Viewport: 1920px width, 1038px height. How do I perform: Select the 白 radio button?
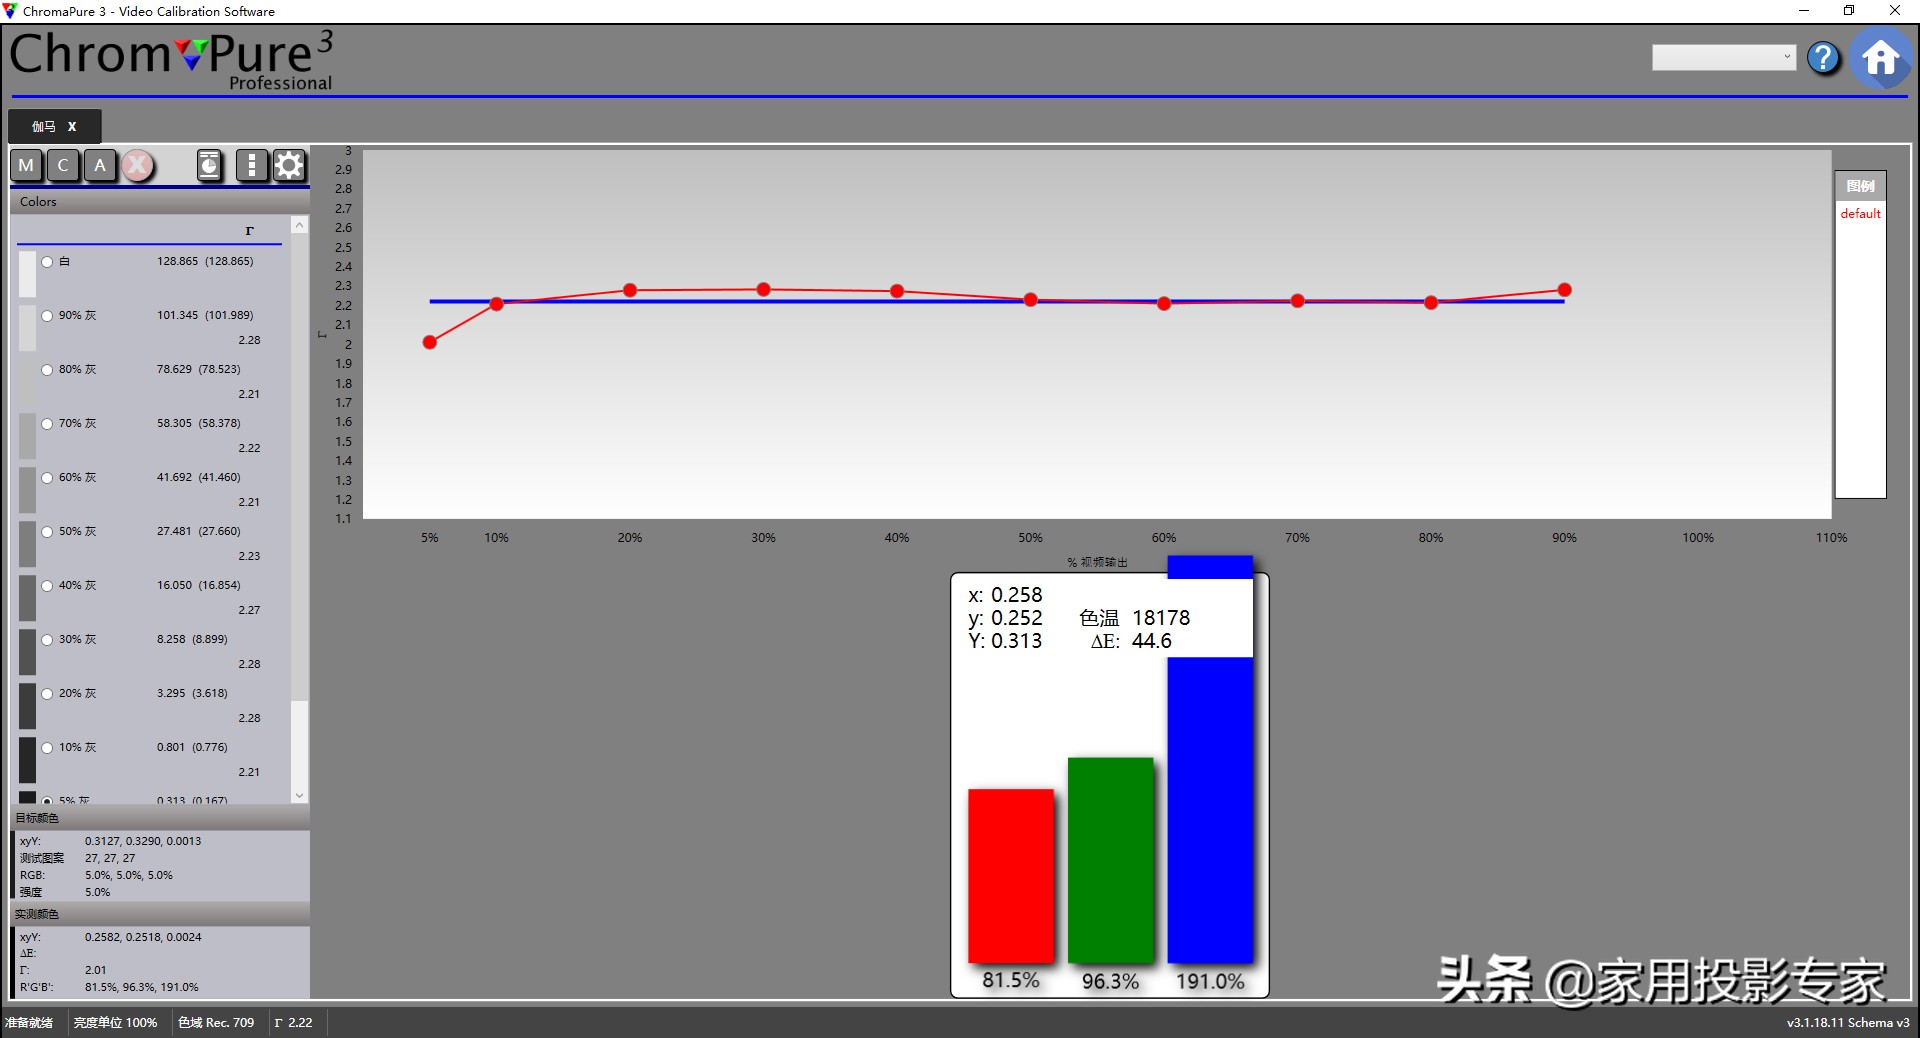(47, 262)
